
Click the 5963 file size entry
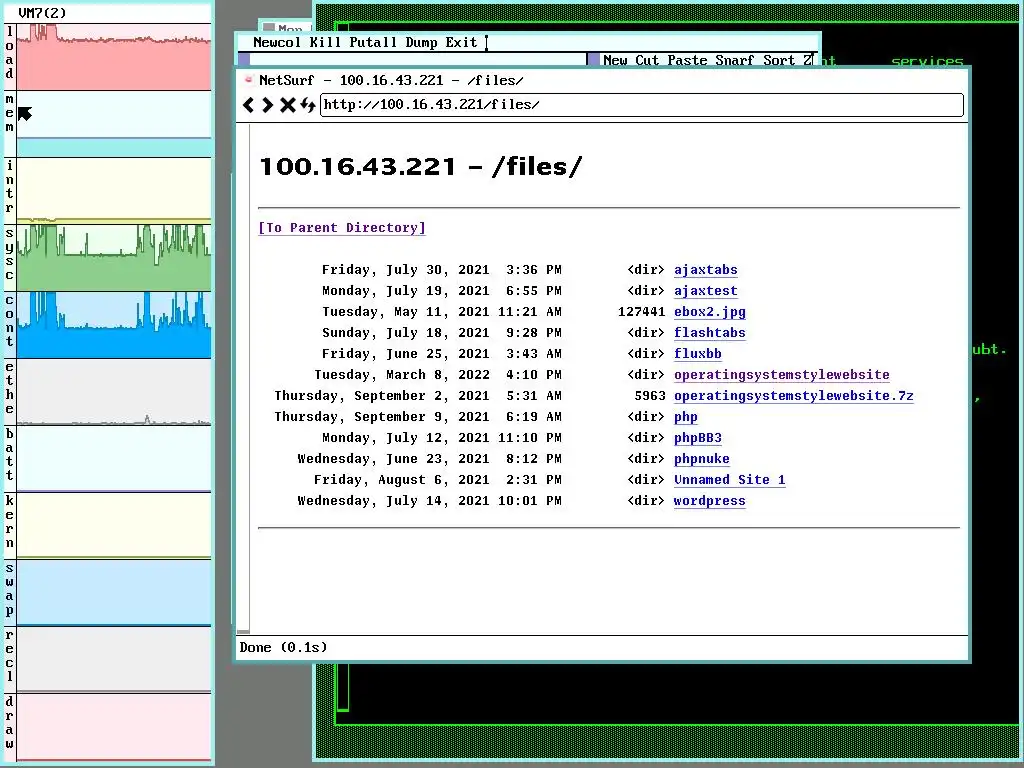coord(650,396)
